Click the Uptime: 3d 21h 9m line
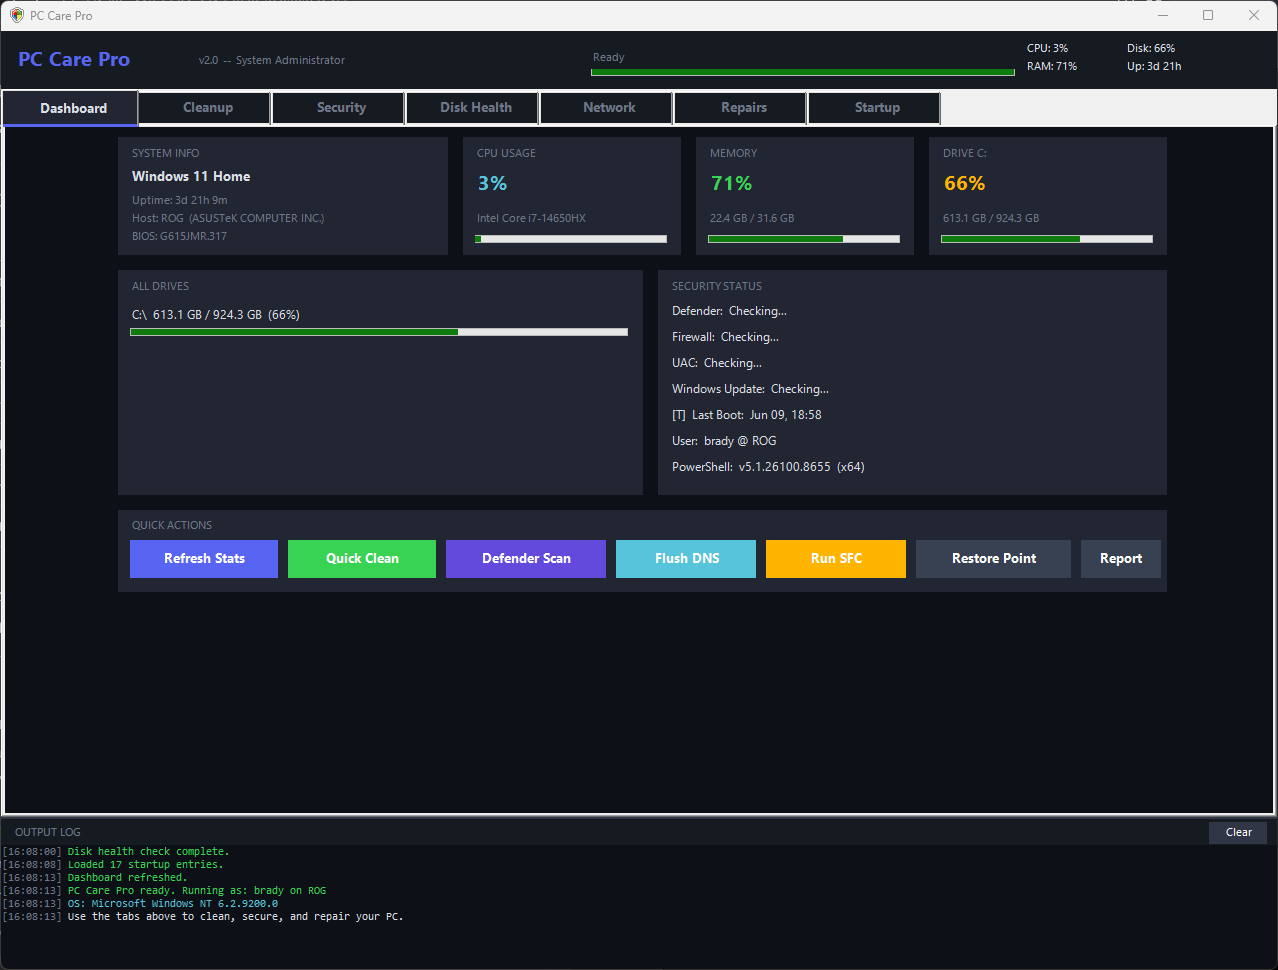 tap(180, 200)
